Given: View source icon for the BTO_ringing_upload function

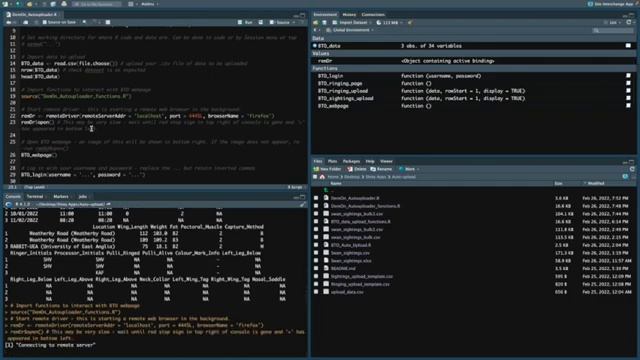Looking at the screenshot, I should click(x=628, y=91).
